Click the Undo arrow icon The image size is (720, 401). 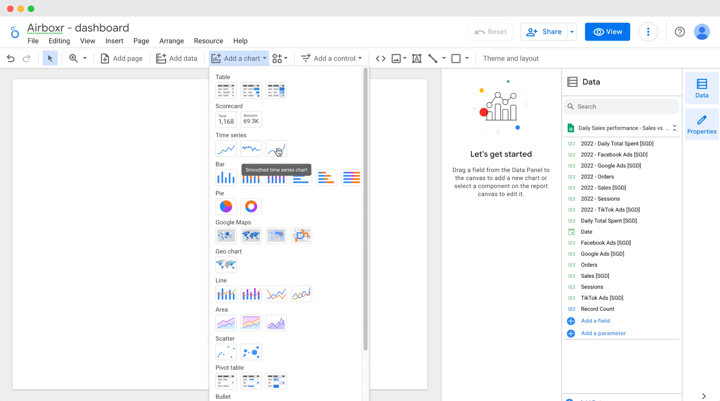tap(11, 58)
